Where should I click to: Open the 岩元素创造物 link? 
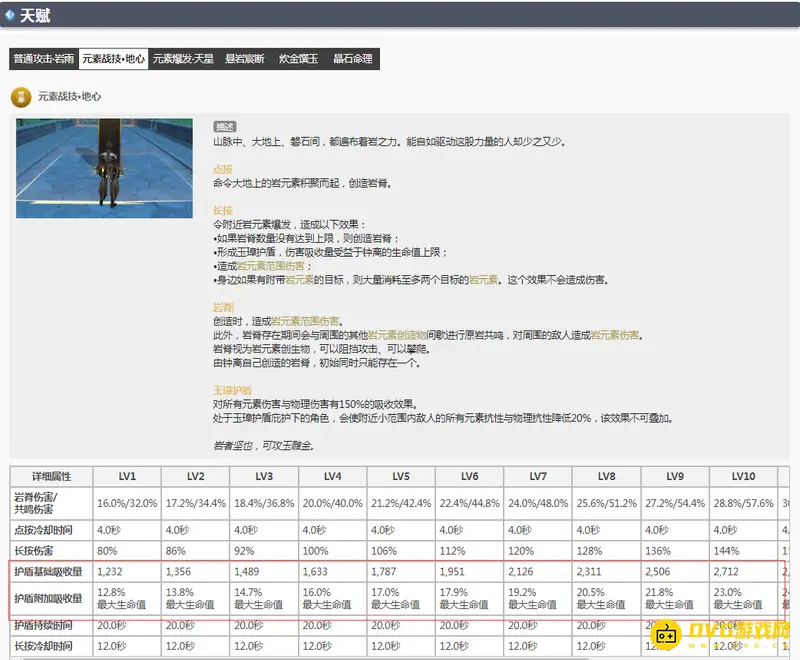click(398, 335)
